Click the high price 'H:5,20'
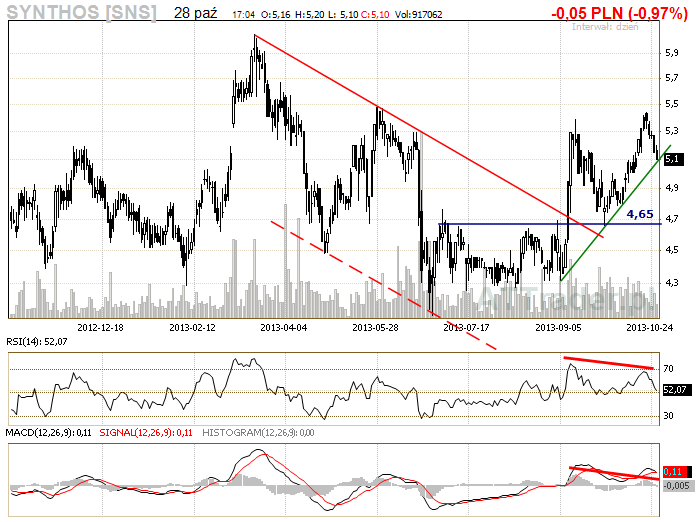The height and width of the screenshot is (522, 700). pos(309,15)
